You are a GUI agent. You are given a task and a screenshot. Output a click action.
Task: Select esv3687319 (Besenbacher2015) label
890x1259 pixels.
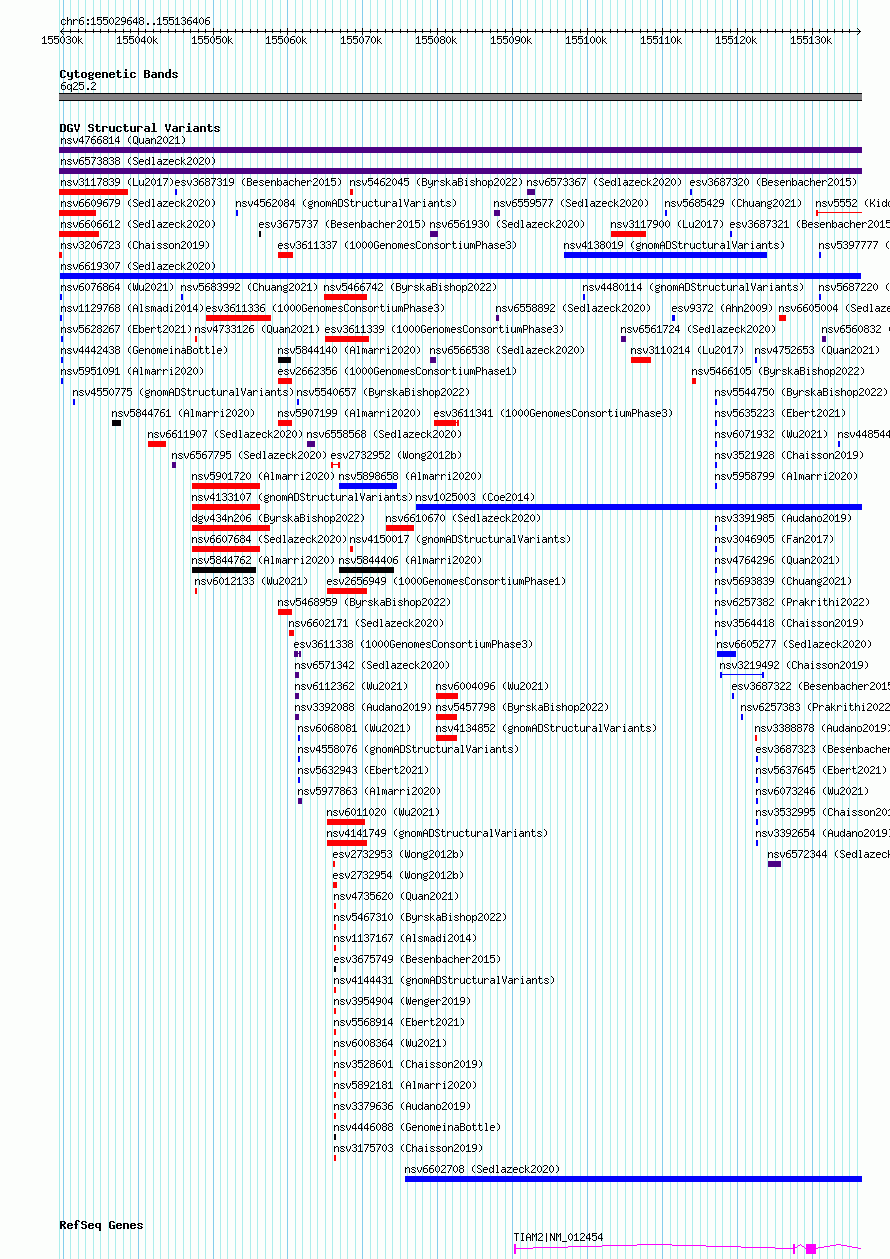coord(258,182)
